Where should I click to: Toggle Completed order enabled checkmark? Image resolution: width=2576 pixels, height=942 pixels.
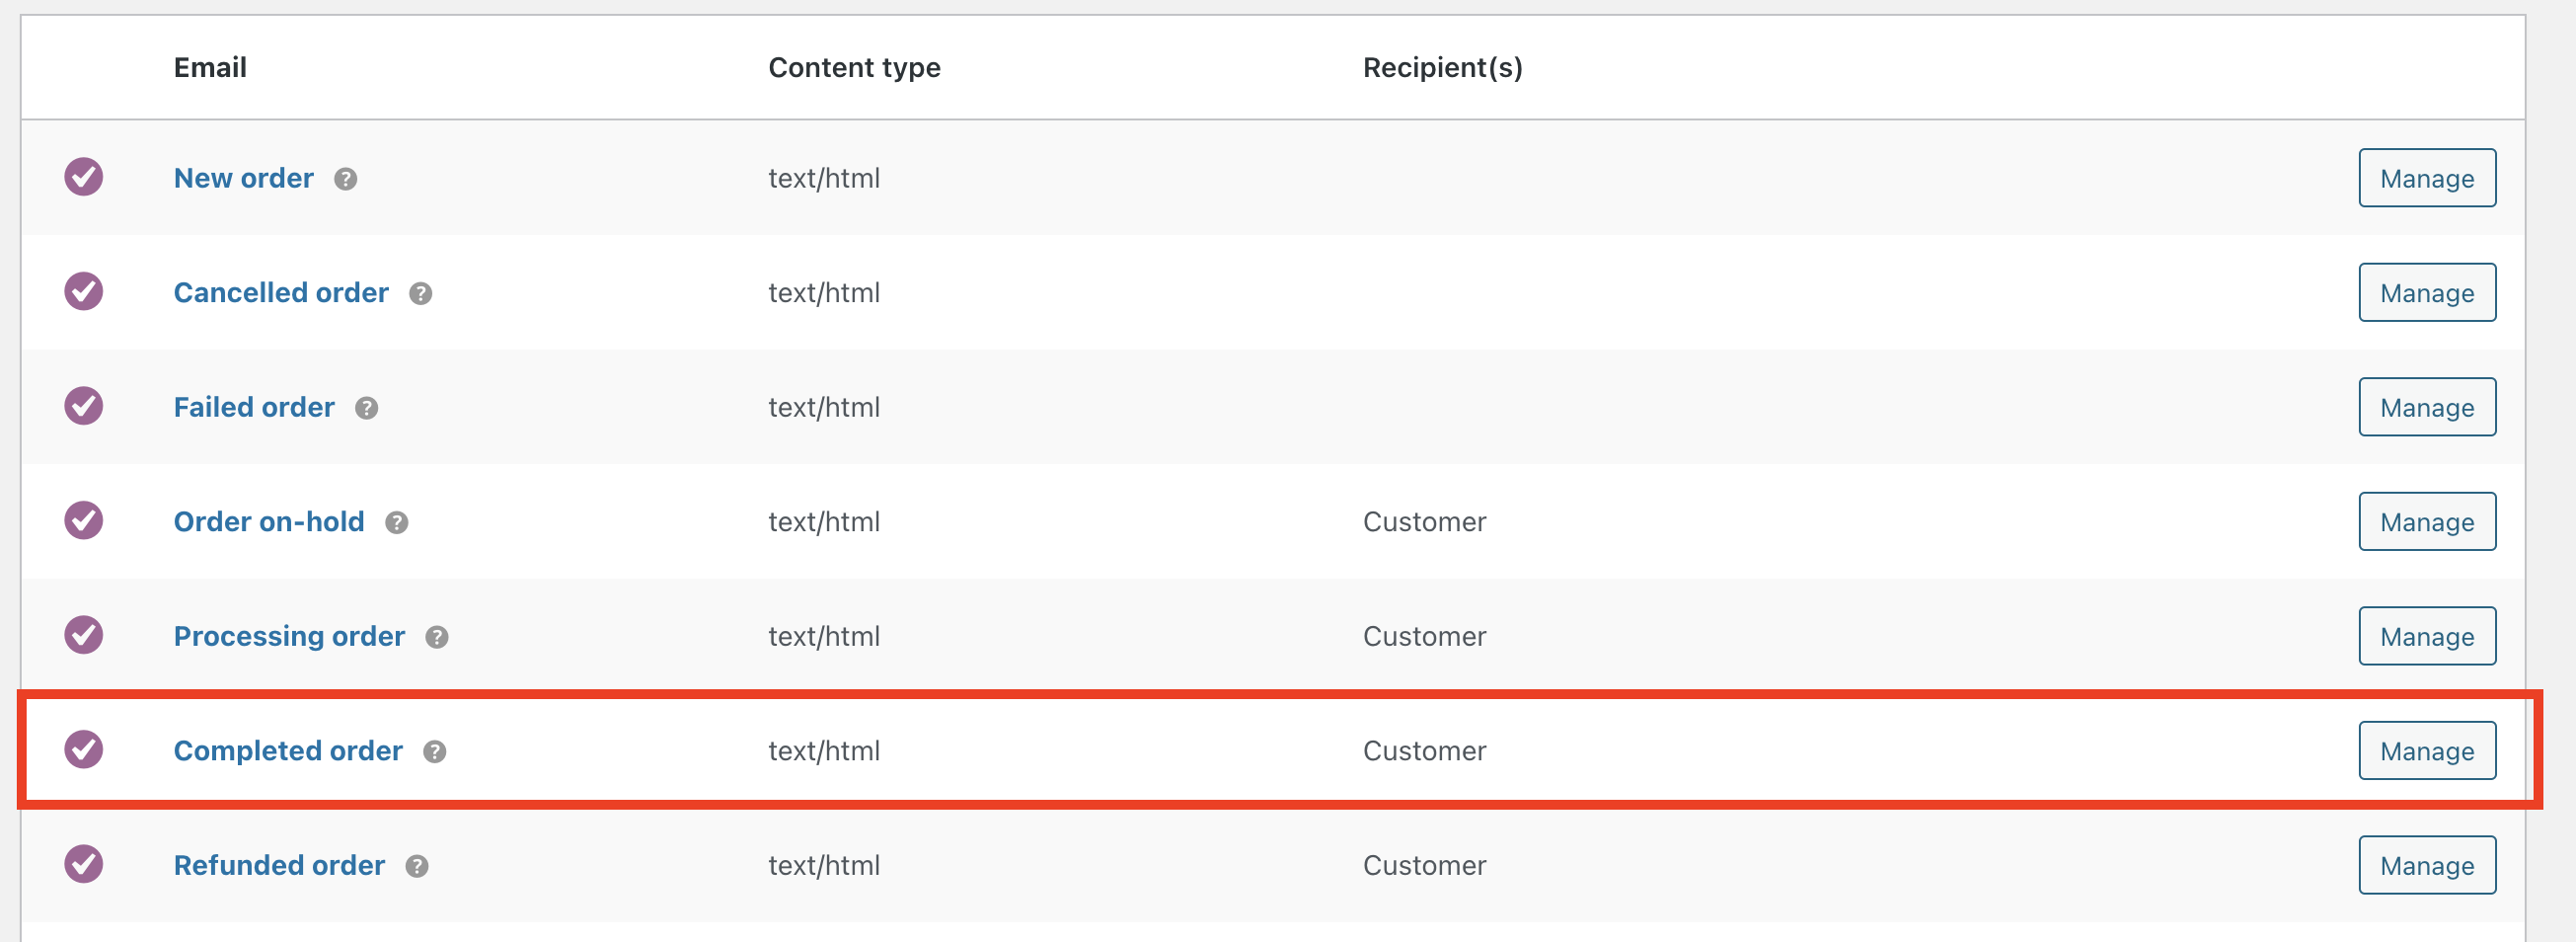(x=84, y=750)
